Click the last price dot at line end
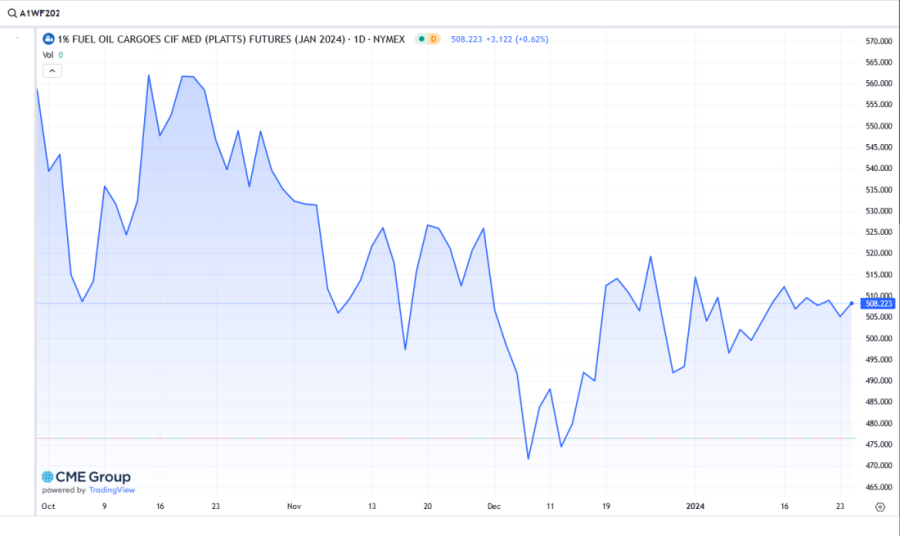Screen dimensions: 900x536 point(852,303)
